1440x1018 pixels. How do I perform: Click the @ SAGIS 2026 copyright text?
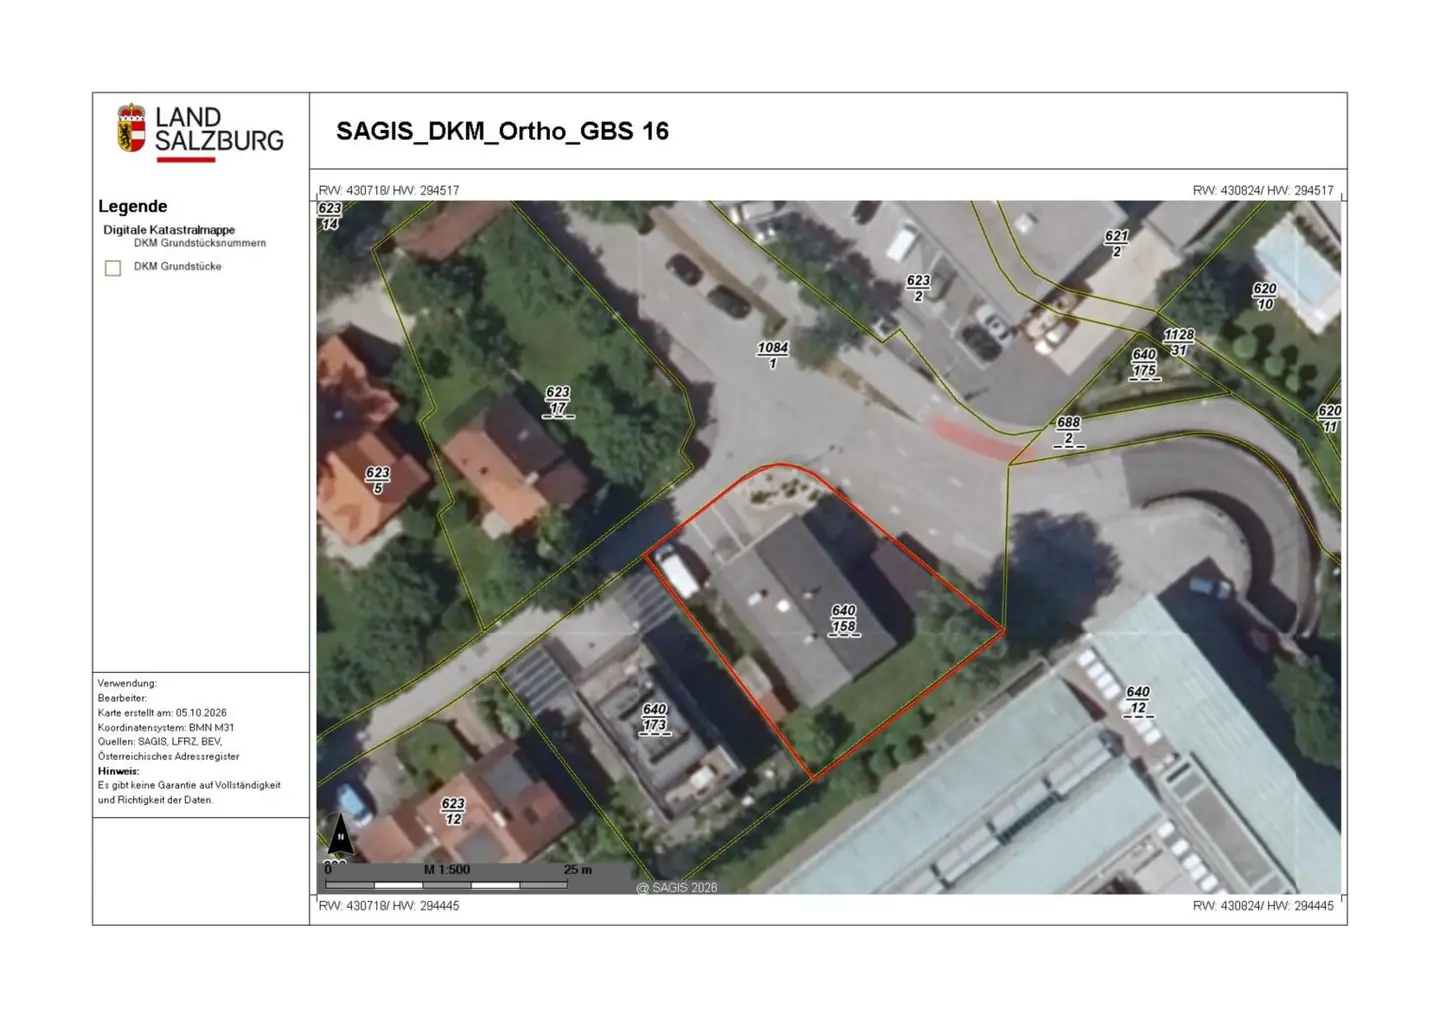(677, 887)
